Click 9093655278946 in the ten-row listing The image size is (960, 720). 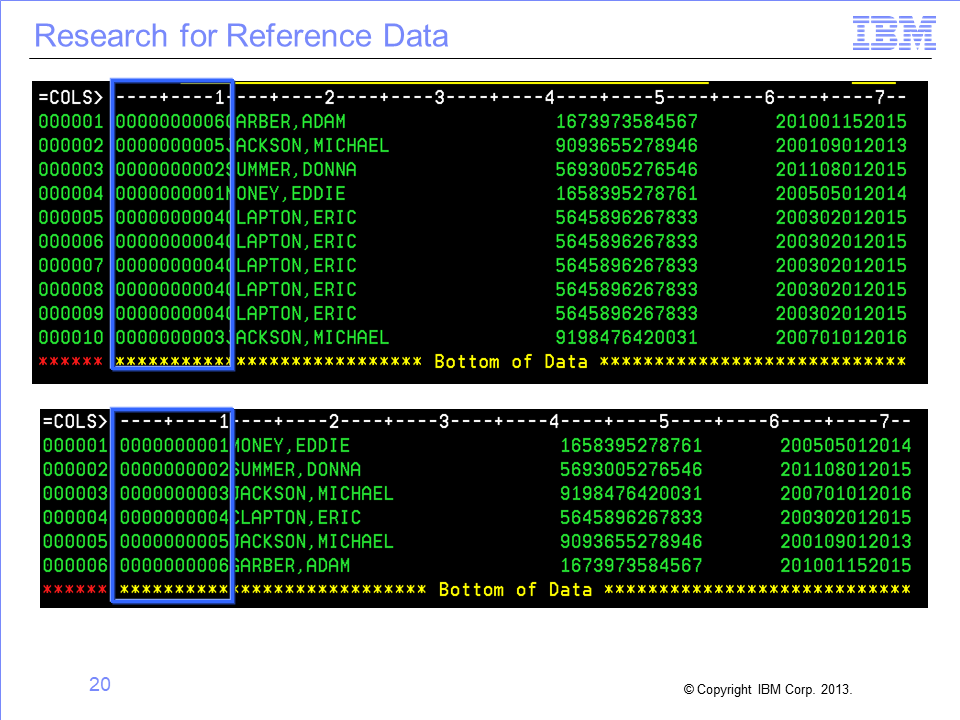click(x=626, y=145)
